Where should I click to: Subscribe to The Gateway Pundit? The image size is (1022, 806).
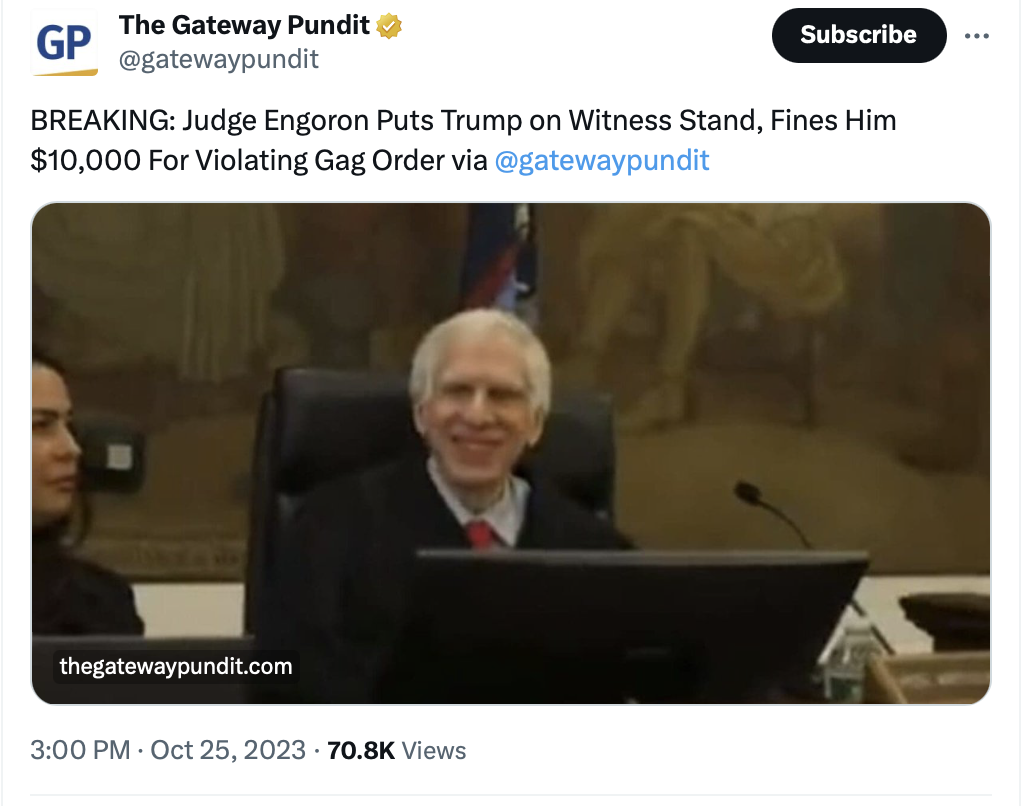pos(858,35)
